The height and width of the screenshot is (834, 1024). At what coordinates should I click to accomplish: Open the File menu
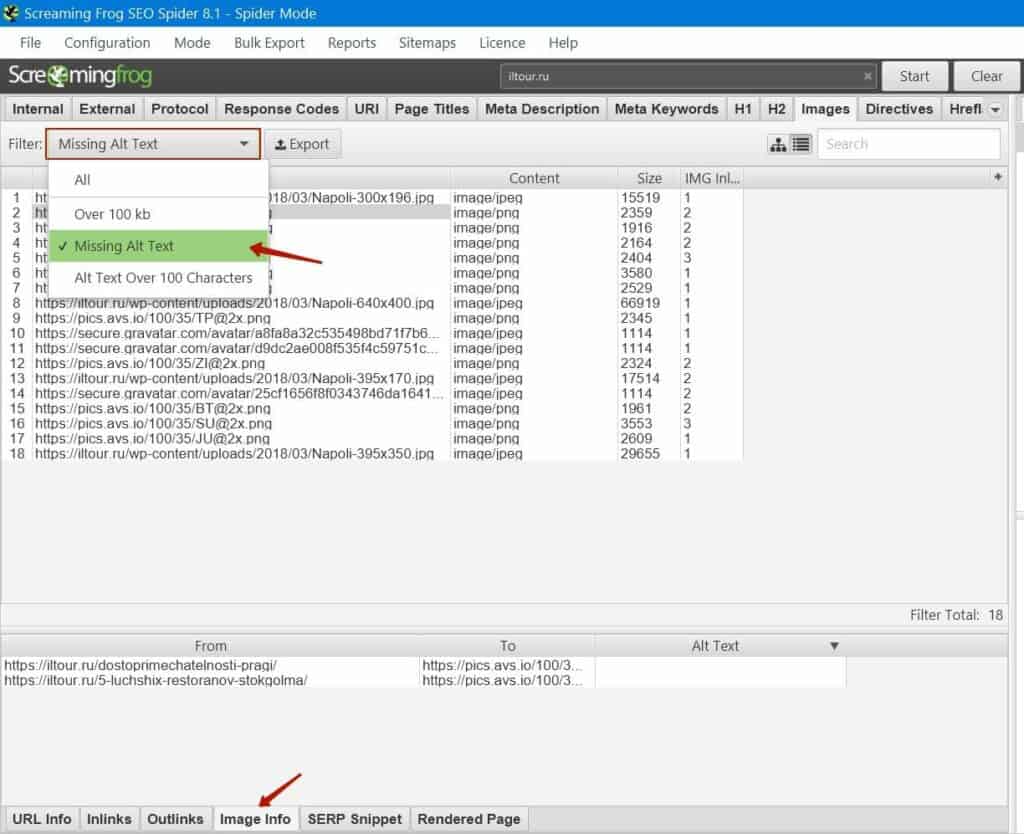(x=30, y=43)
